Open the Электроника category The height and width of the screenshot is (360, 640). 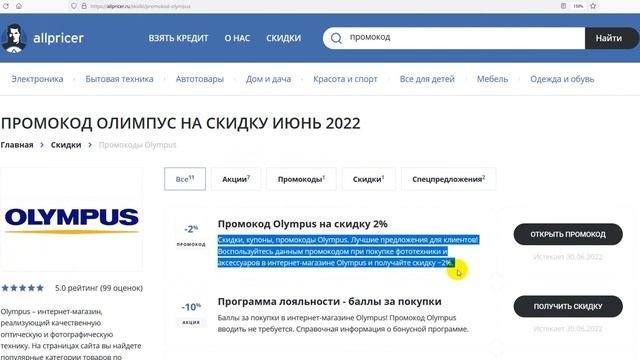click(x=37, y=79)
